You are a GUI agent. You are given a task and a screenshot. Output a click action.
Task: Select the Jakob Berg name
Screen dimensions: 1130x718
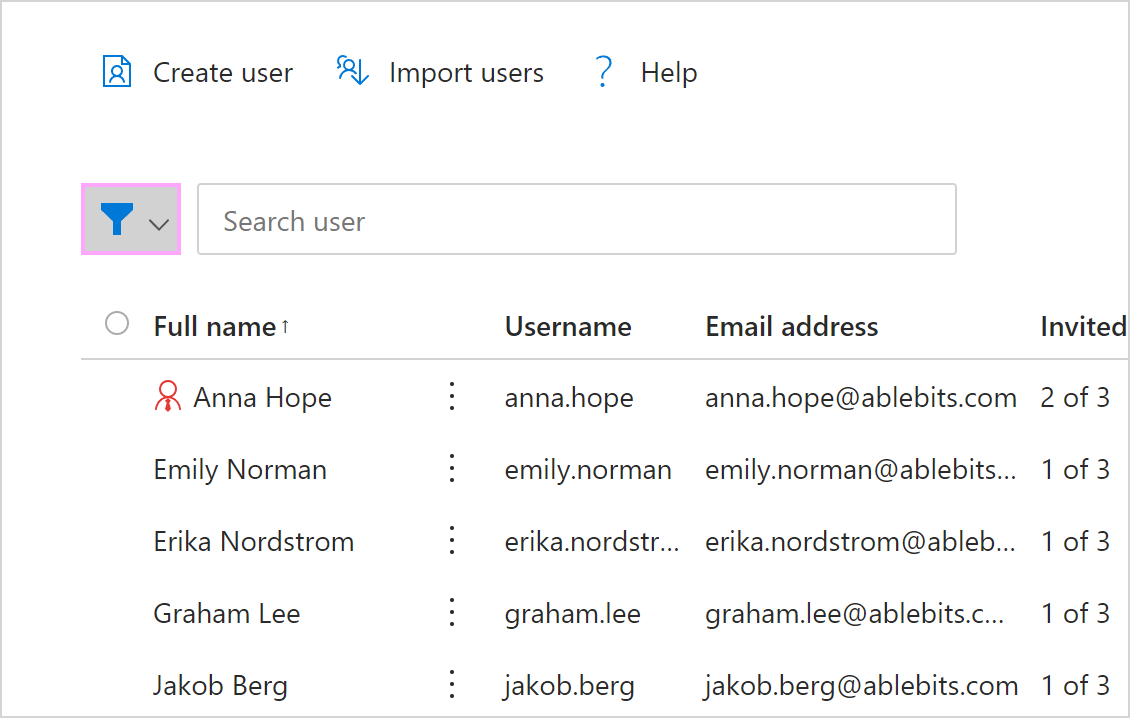click(220, 686)
